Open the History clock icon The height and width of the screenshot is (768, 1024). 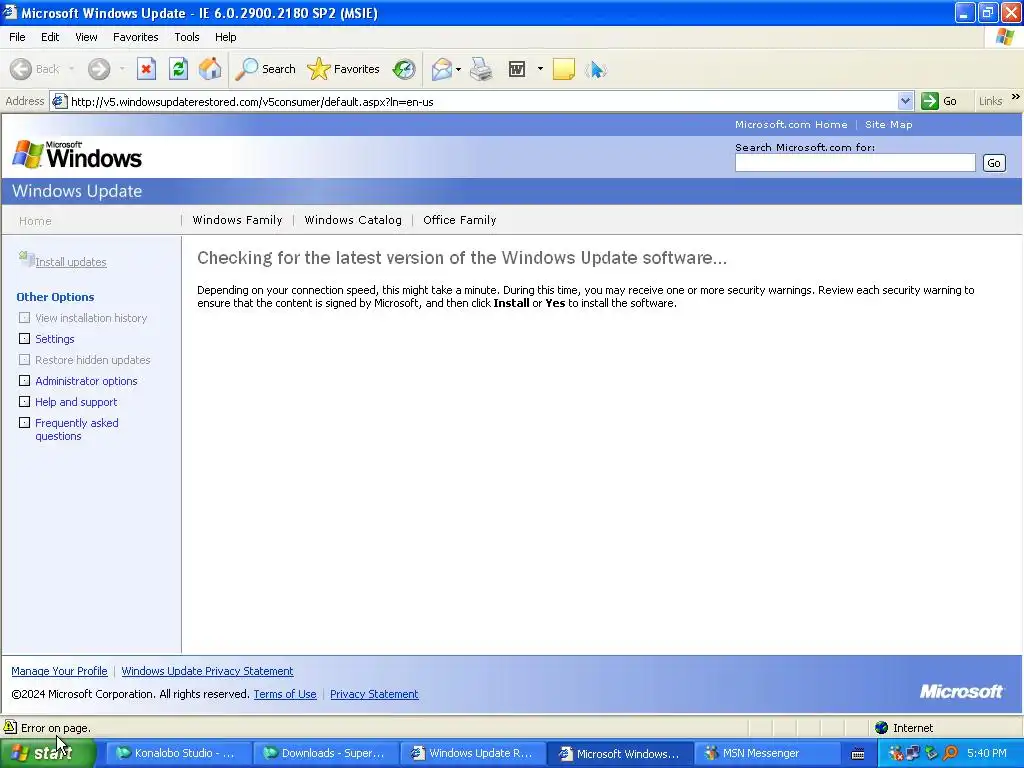pos(404,69)
